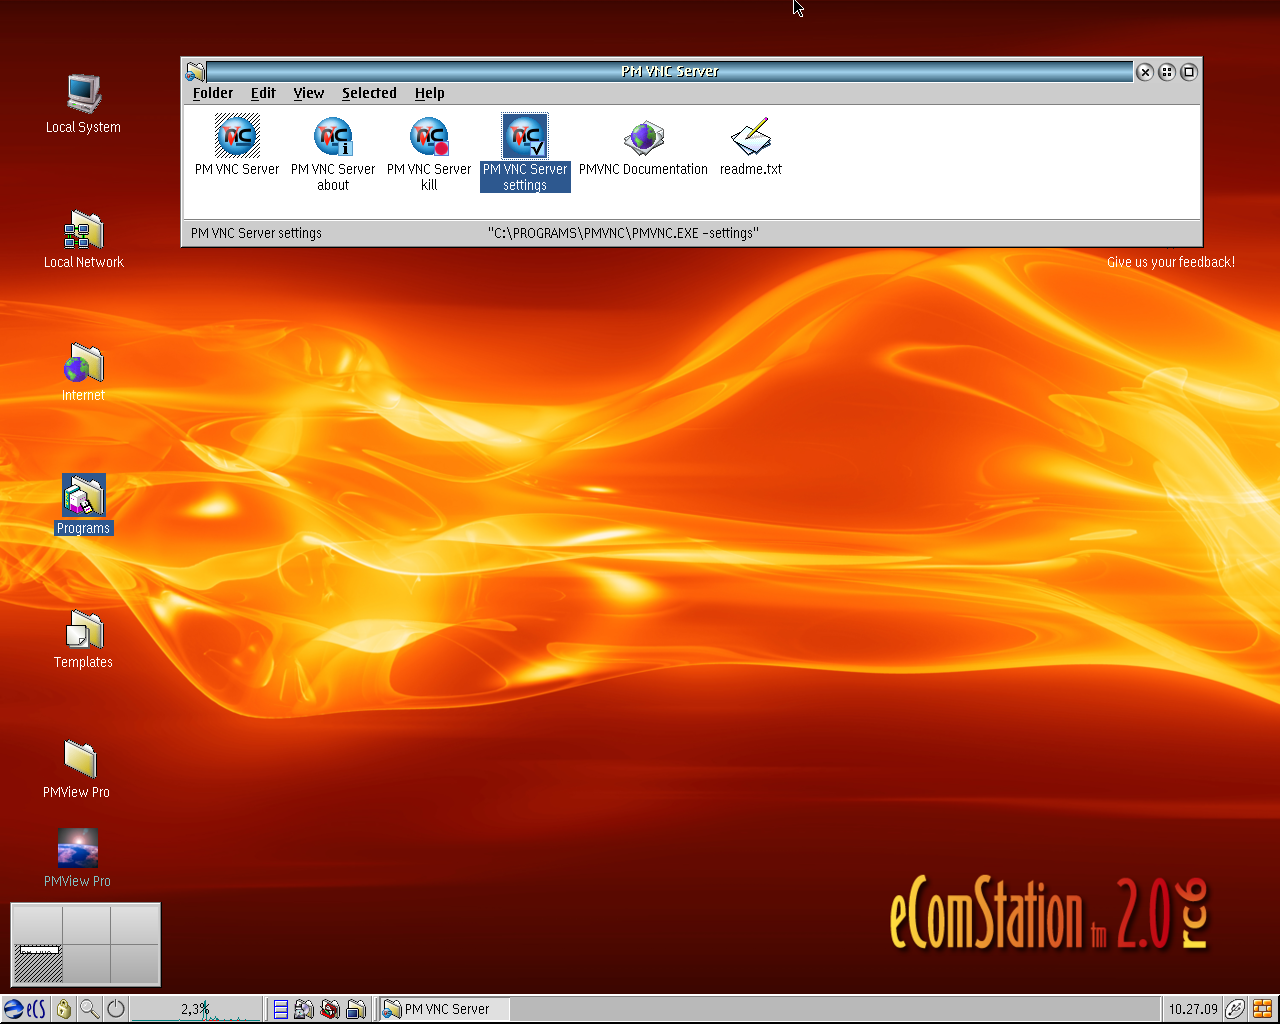This screenshot has width=1280, height=1024.
Task: Click the 10.27.09 clock in taskbar
Action: 1193,1009
